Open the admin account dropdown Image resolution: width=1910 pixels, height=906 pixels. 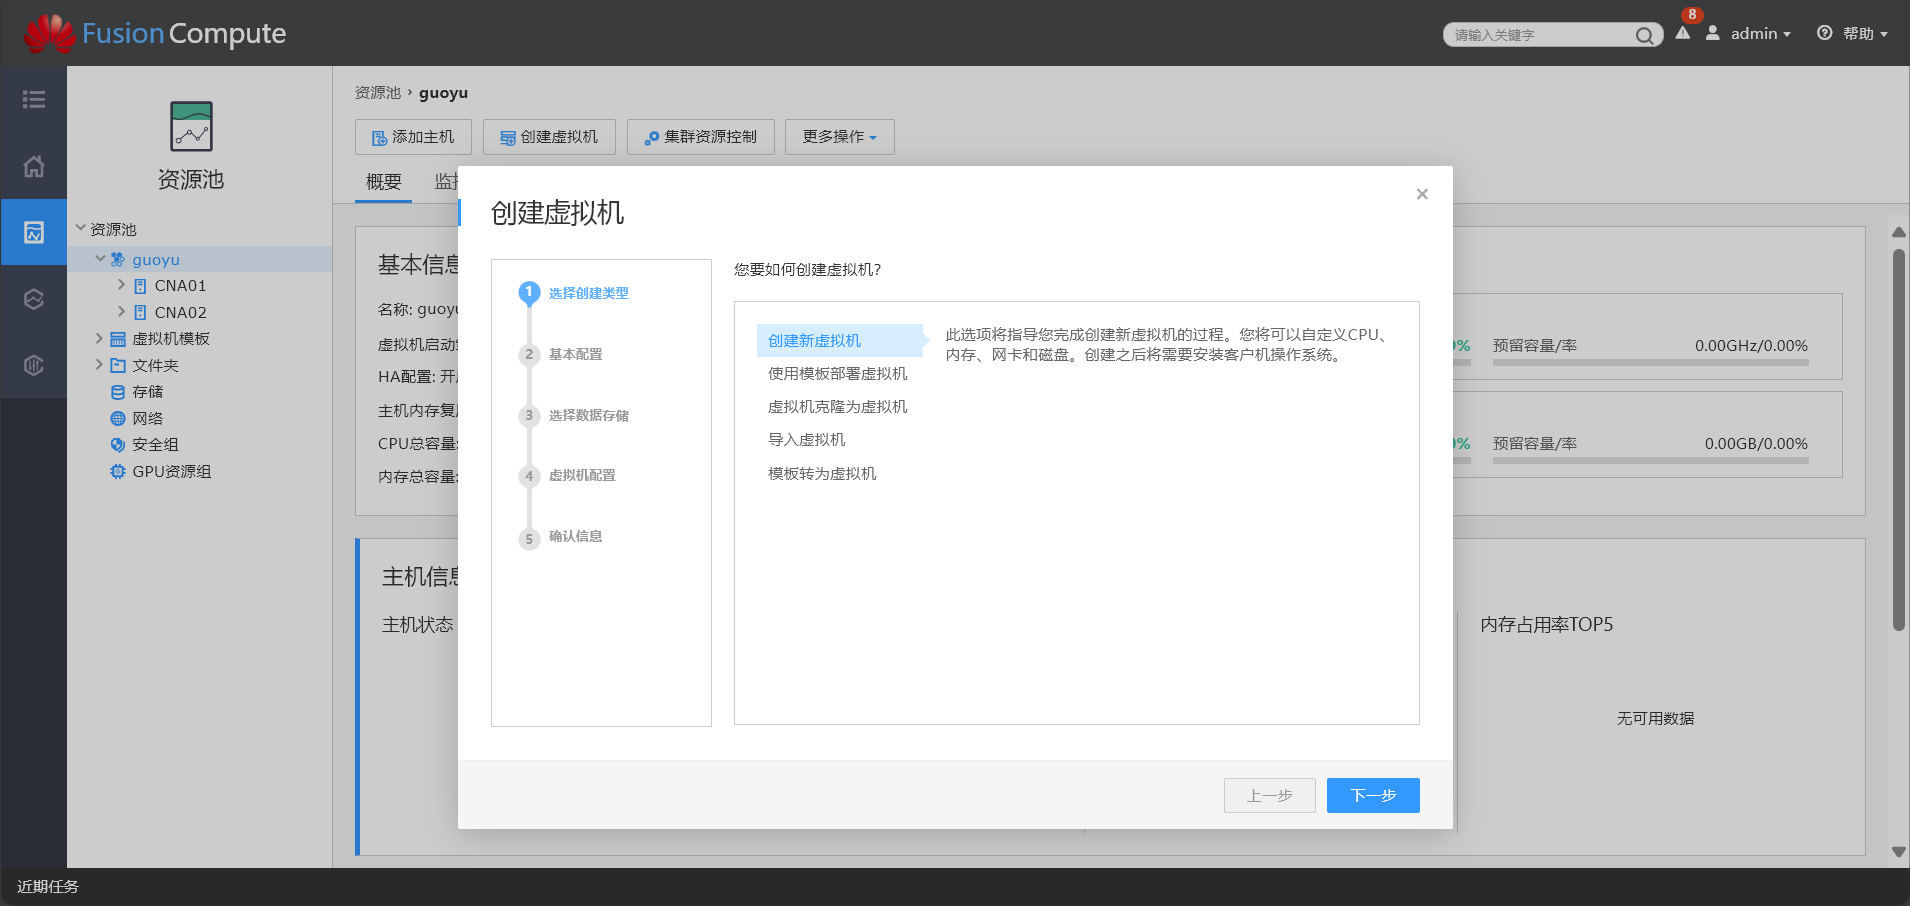(1760, 33)
